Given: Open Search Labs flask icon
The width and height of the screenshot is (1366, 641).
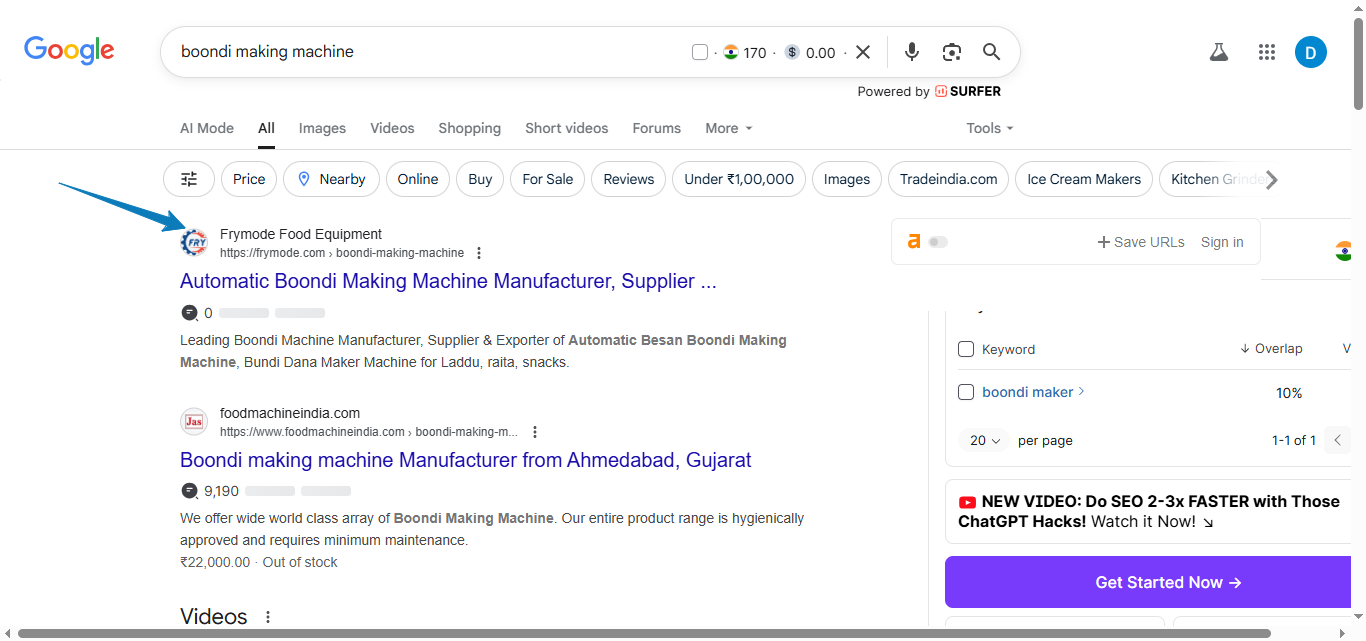Looking at the screenshot, I should 1218,52.
